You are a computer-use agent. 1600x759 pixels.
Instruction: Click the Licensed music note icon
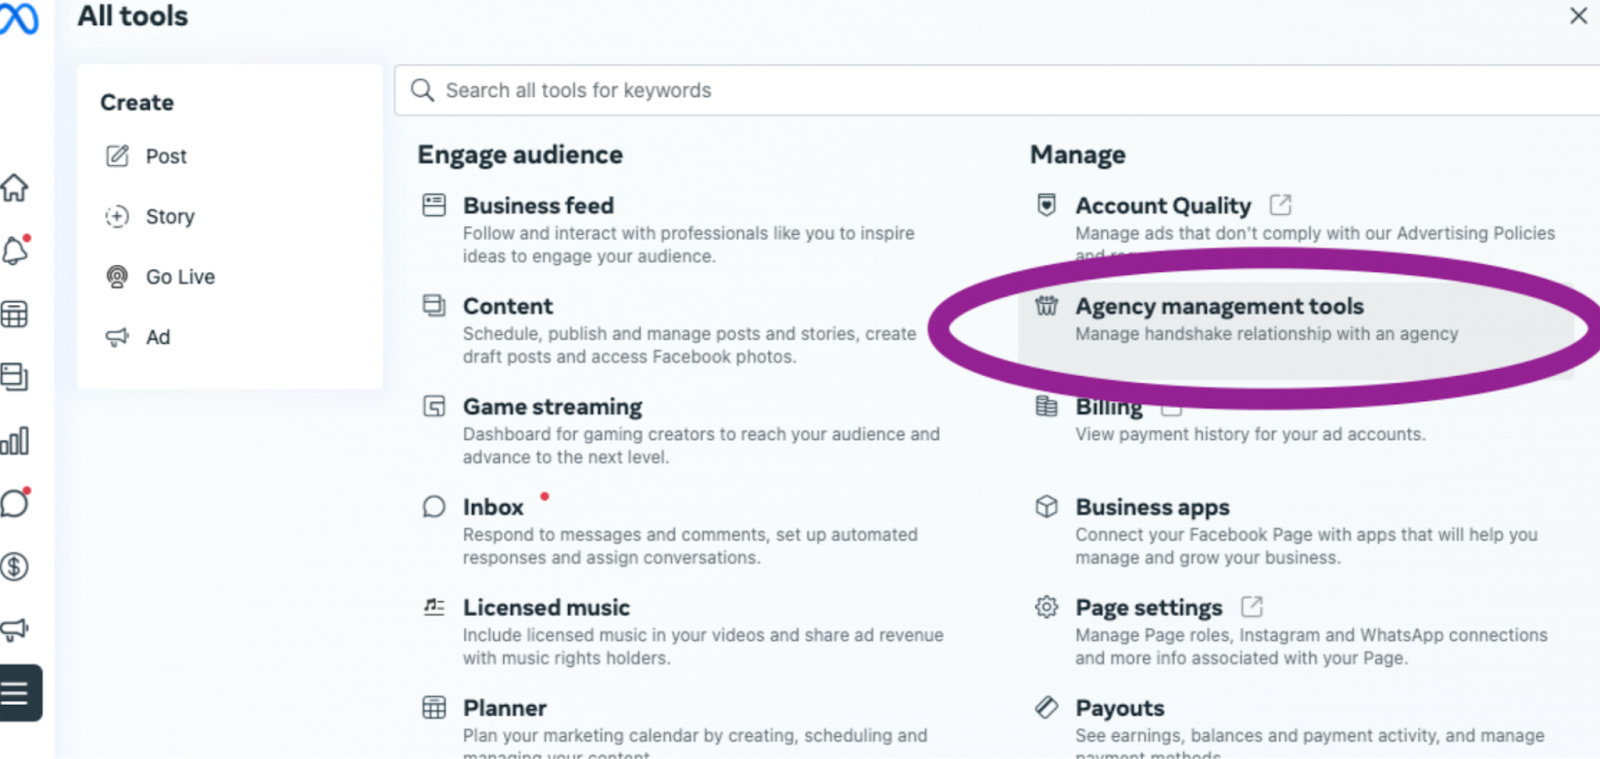pyautogui.click(x=434, y=607)
